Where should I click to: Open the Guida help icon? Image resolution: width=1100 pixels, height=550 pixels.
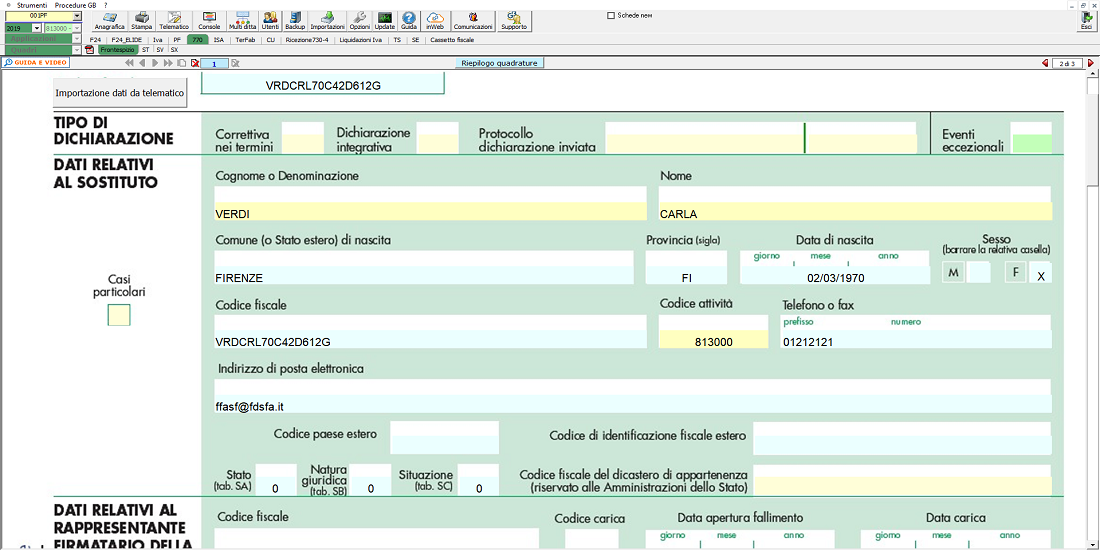pos(409,20)
